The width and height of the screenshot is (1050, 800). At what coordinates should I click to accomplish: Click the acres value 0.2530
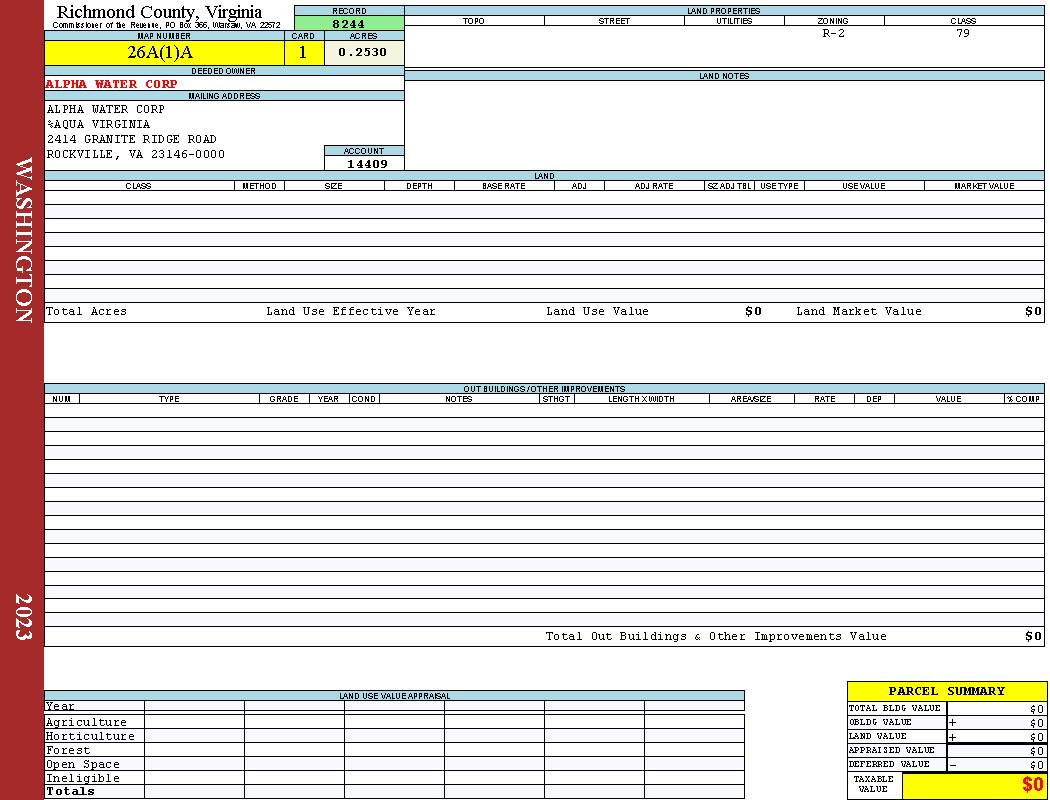coord(364,52)
